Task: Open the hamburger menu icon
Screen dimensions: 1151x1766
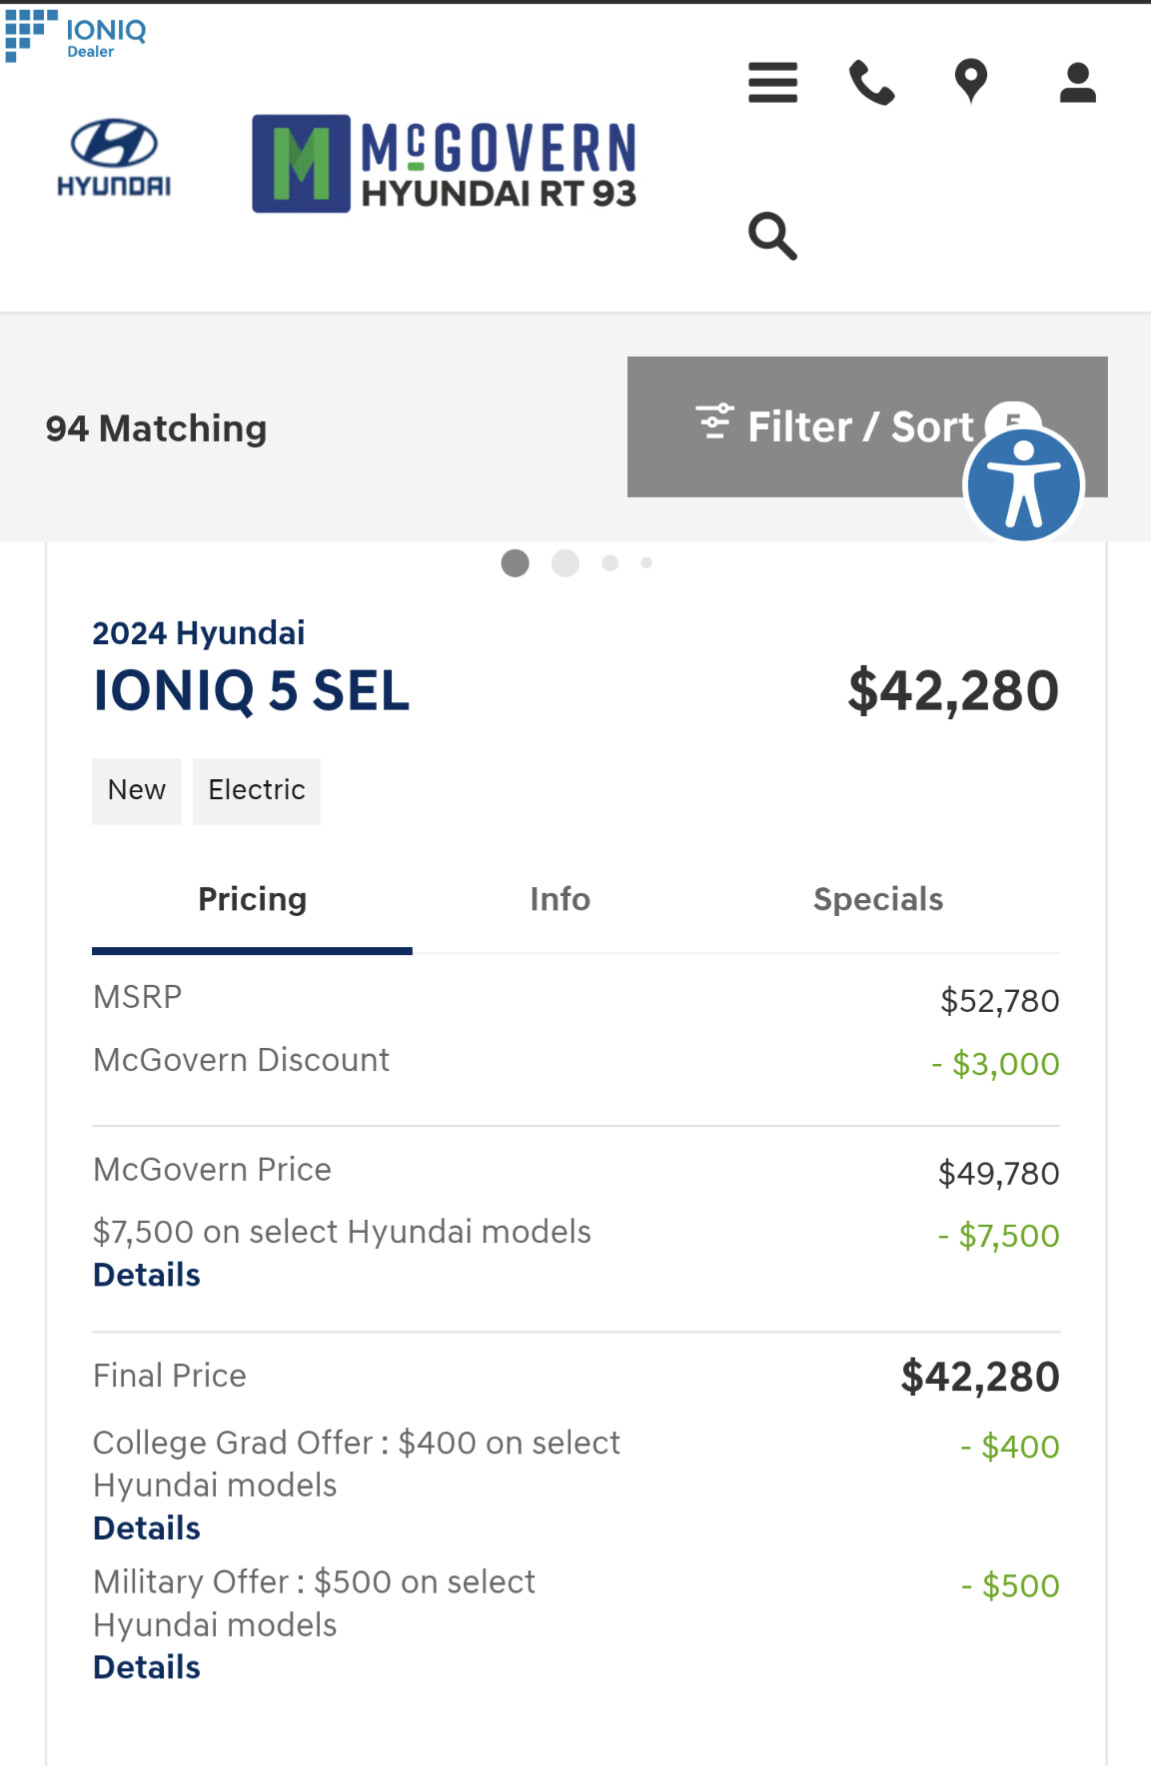Action: pyautogui.click(x=772, y=82)
